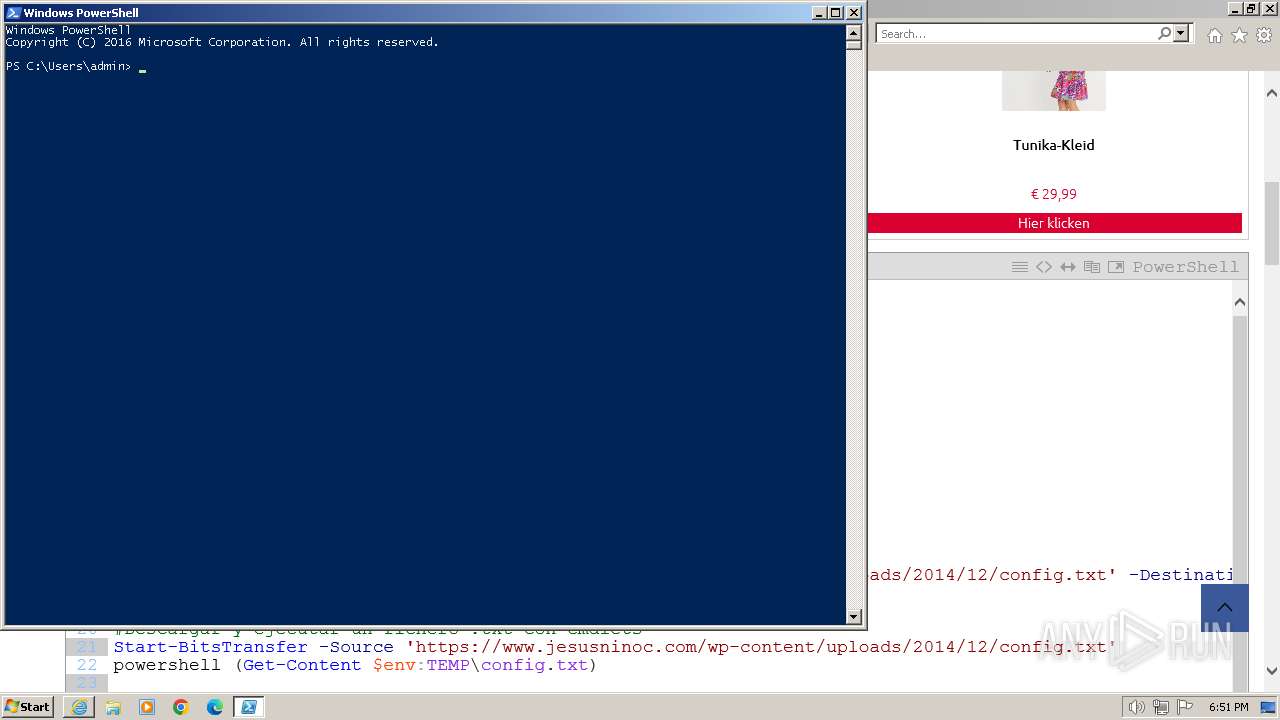Open the Tunika-Kleid product title
Viewport: 1280px width, 720px height.
[1053, 145]
